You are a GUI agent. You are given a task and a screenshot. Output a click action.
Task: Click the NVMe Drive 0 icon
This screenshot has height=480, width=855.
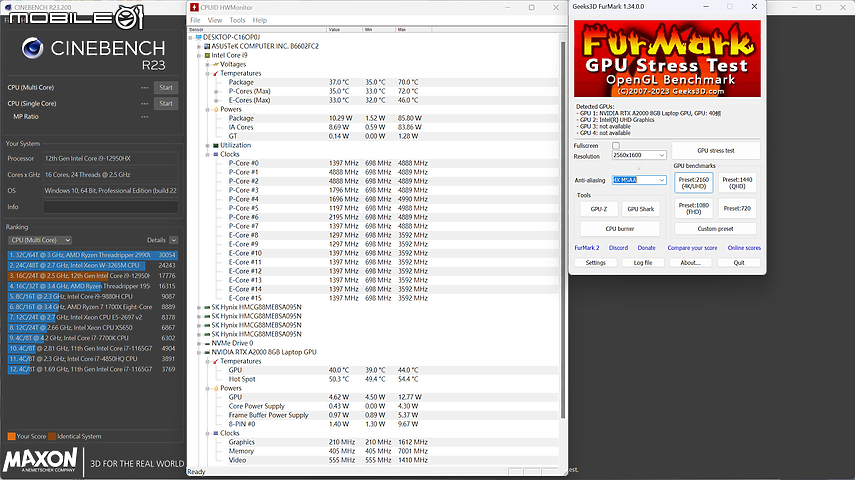click(x=207, y=343)
